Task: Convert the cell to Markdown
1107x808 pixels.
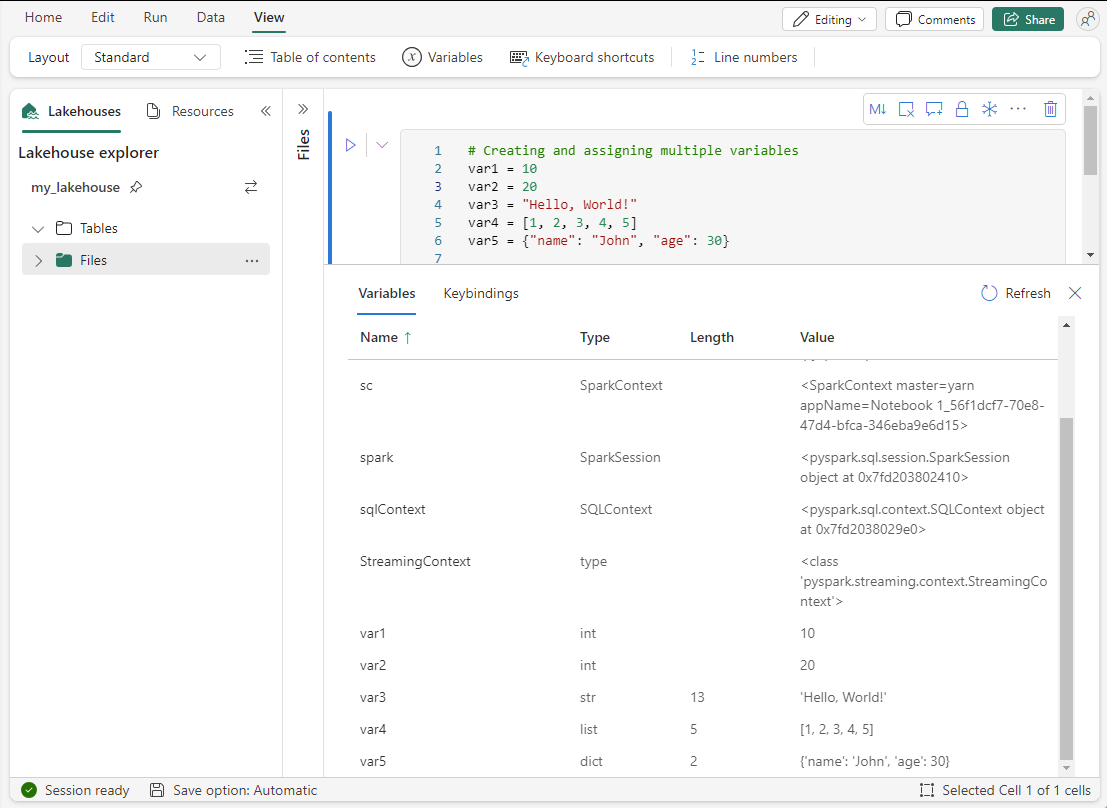Action: [877, 109]
